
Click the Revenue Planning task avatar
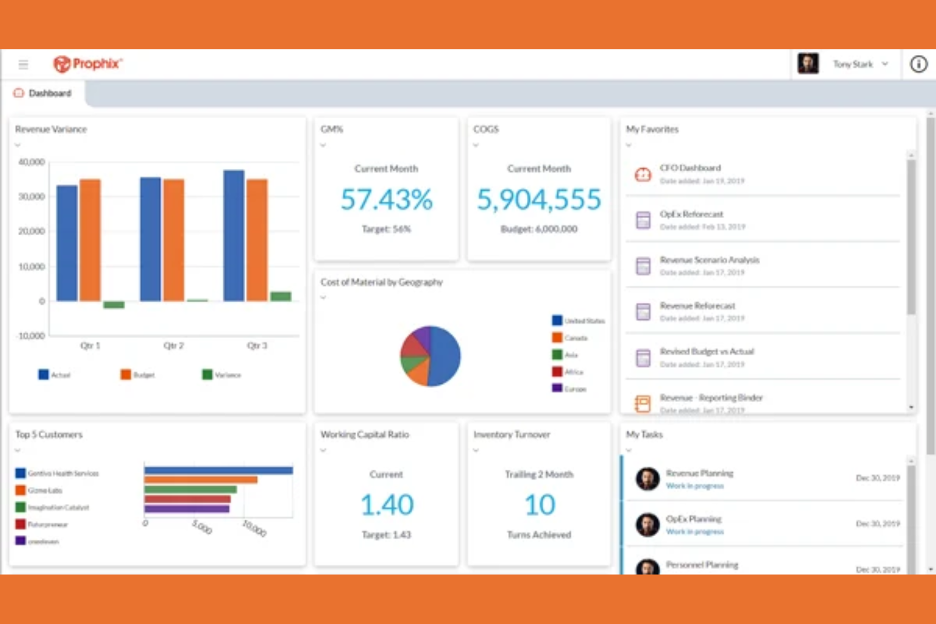[x=647, y=478]
